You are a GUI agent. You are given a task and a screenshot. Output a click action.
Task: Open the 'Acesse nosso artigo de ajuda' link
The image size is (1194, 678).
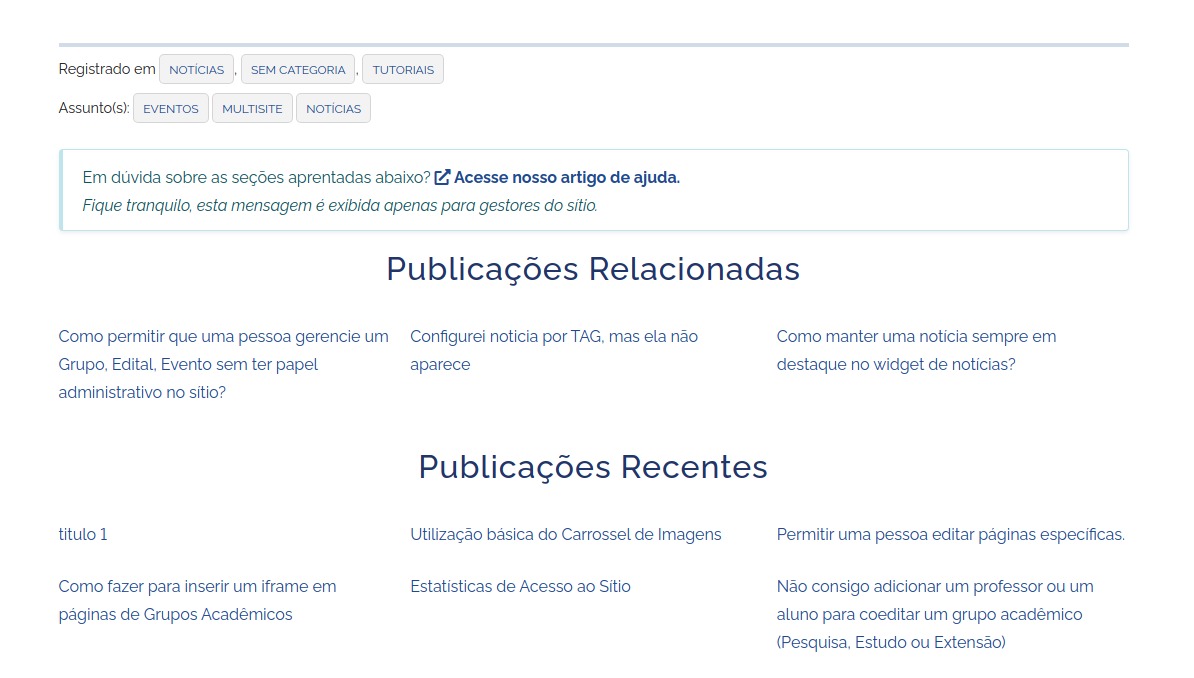point(566,177)
